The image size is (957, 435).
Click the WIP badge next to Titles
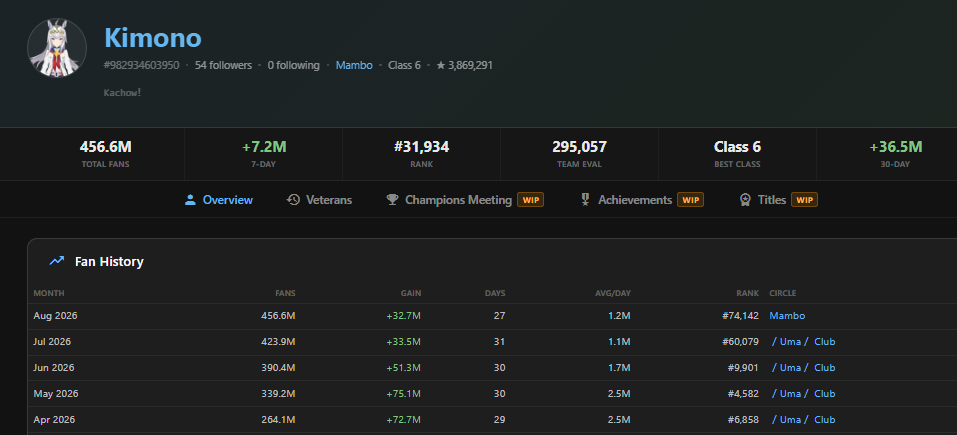pos(804,200)
